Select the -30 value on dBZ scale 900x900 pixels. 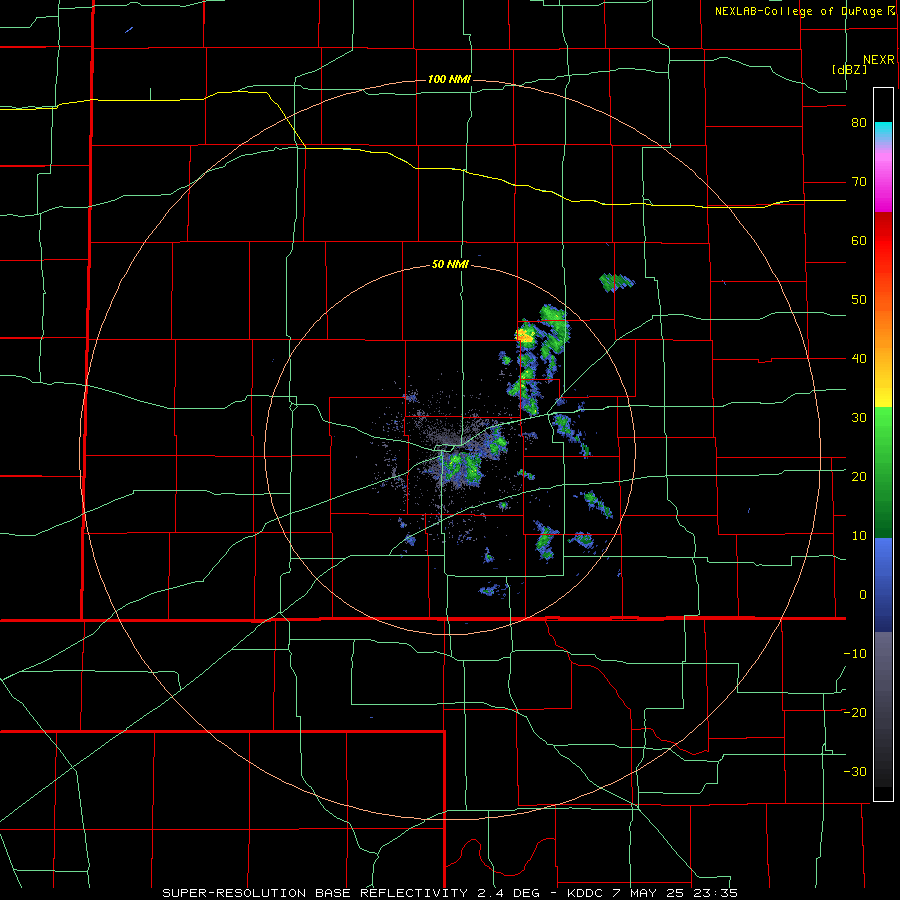pos(855,772)
